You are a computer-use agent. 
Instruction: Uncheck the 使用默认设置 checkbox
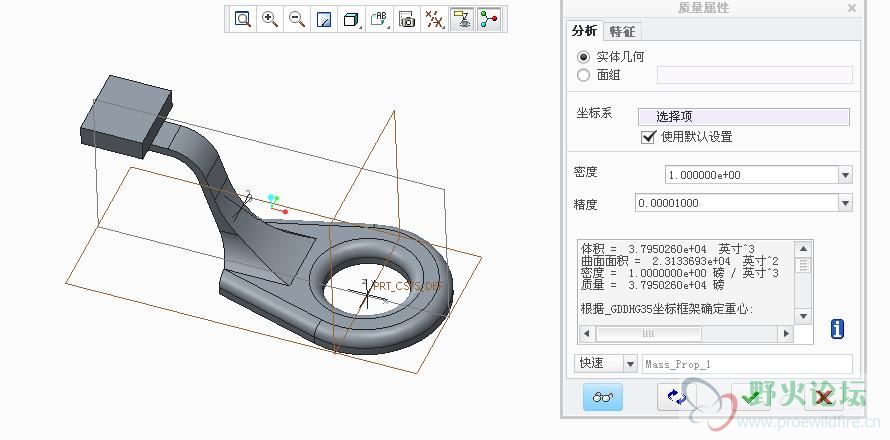pos(648,137)
